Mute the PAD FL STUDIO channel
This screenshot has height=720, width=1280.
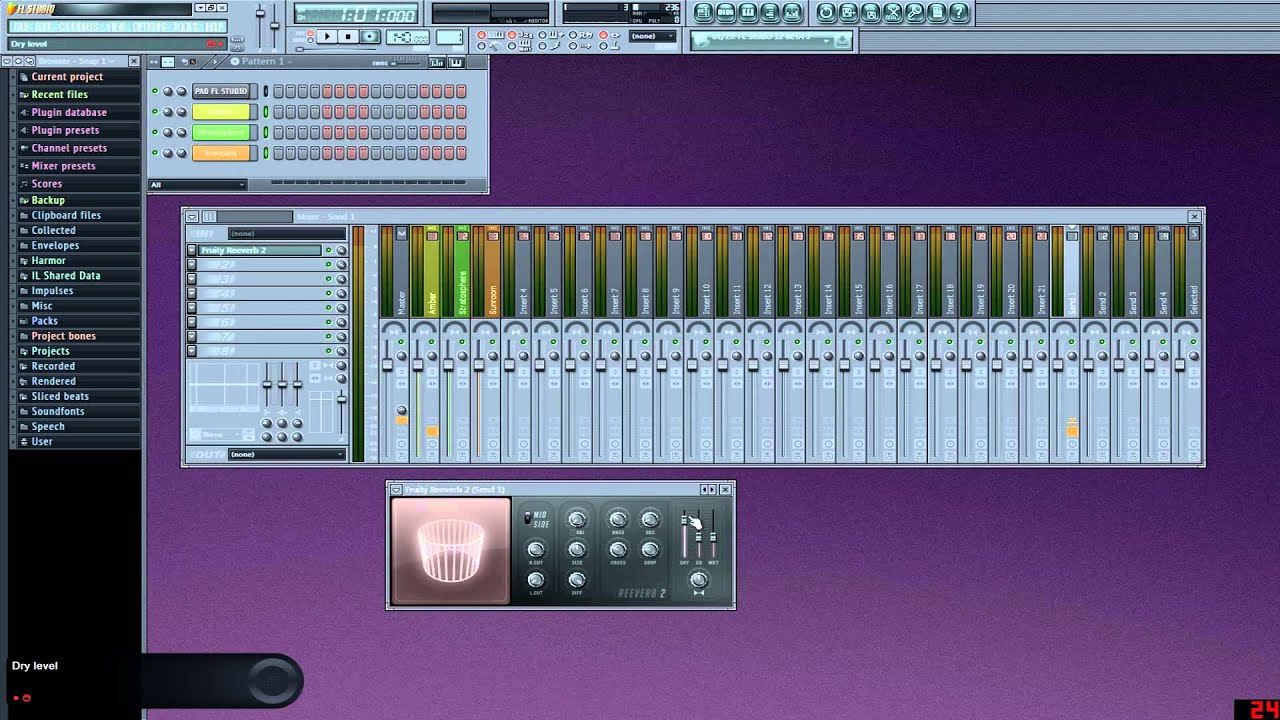click(155, 91)
